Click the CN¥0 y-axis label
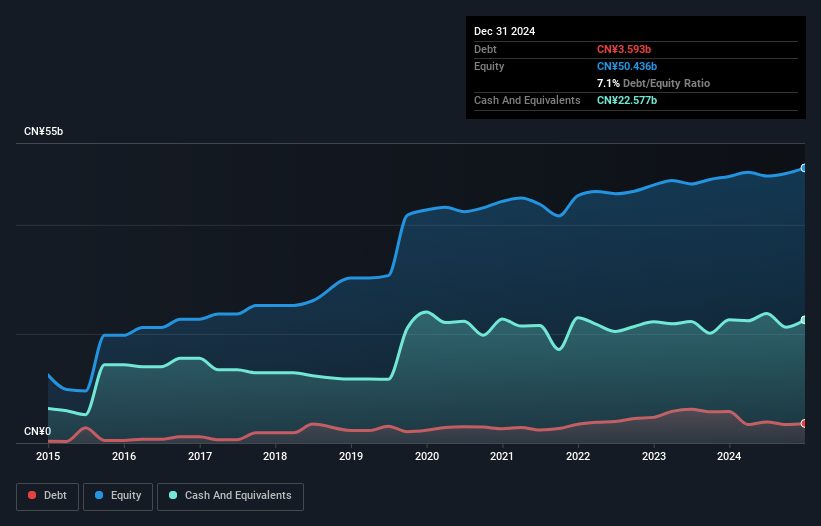The image size is (821, 526). coord(38,431)
